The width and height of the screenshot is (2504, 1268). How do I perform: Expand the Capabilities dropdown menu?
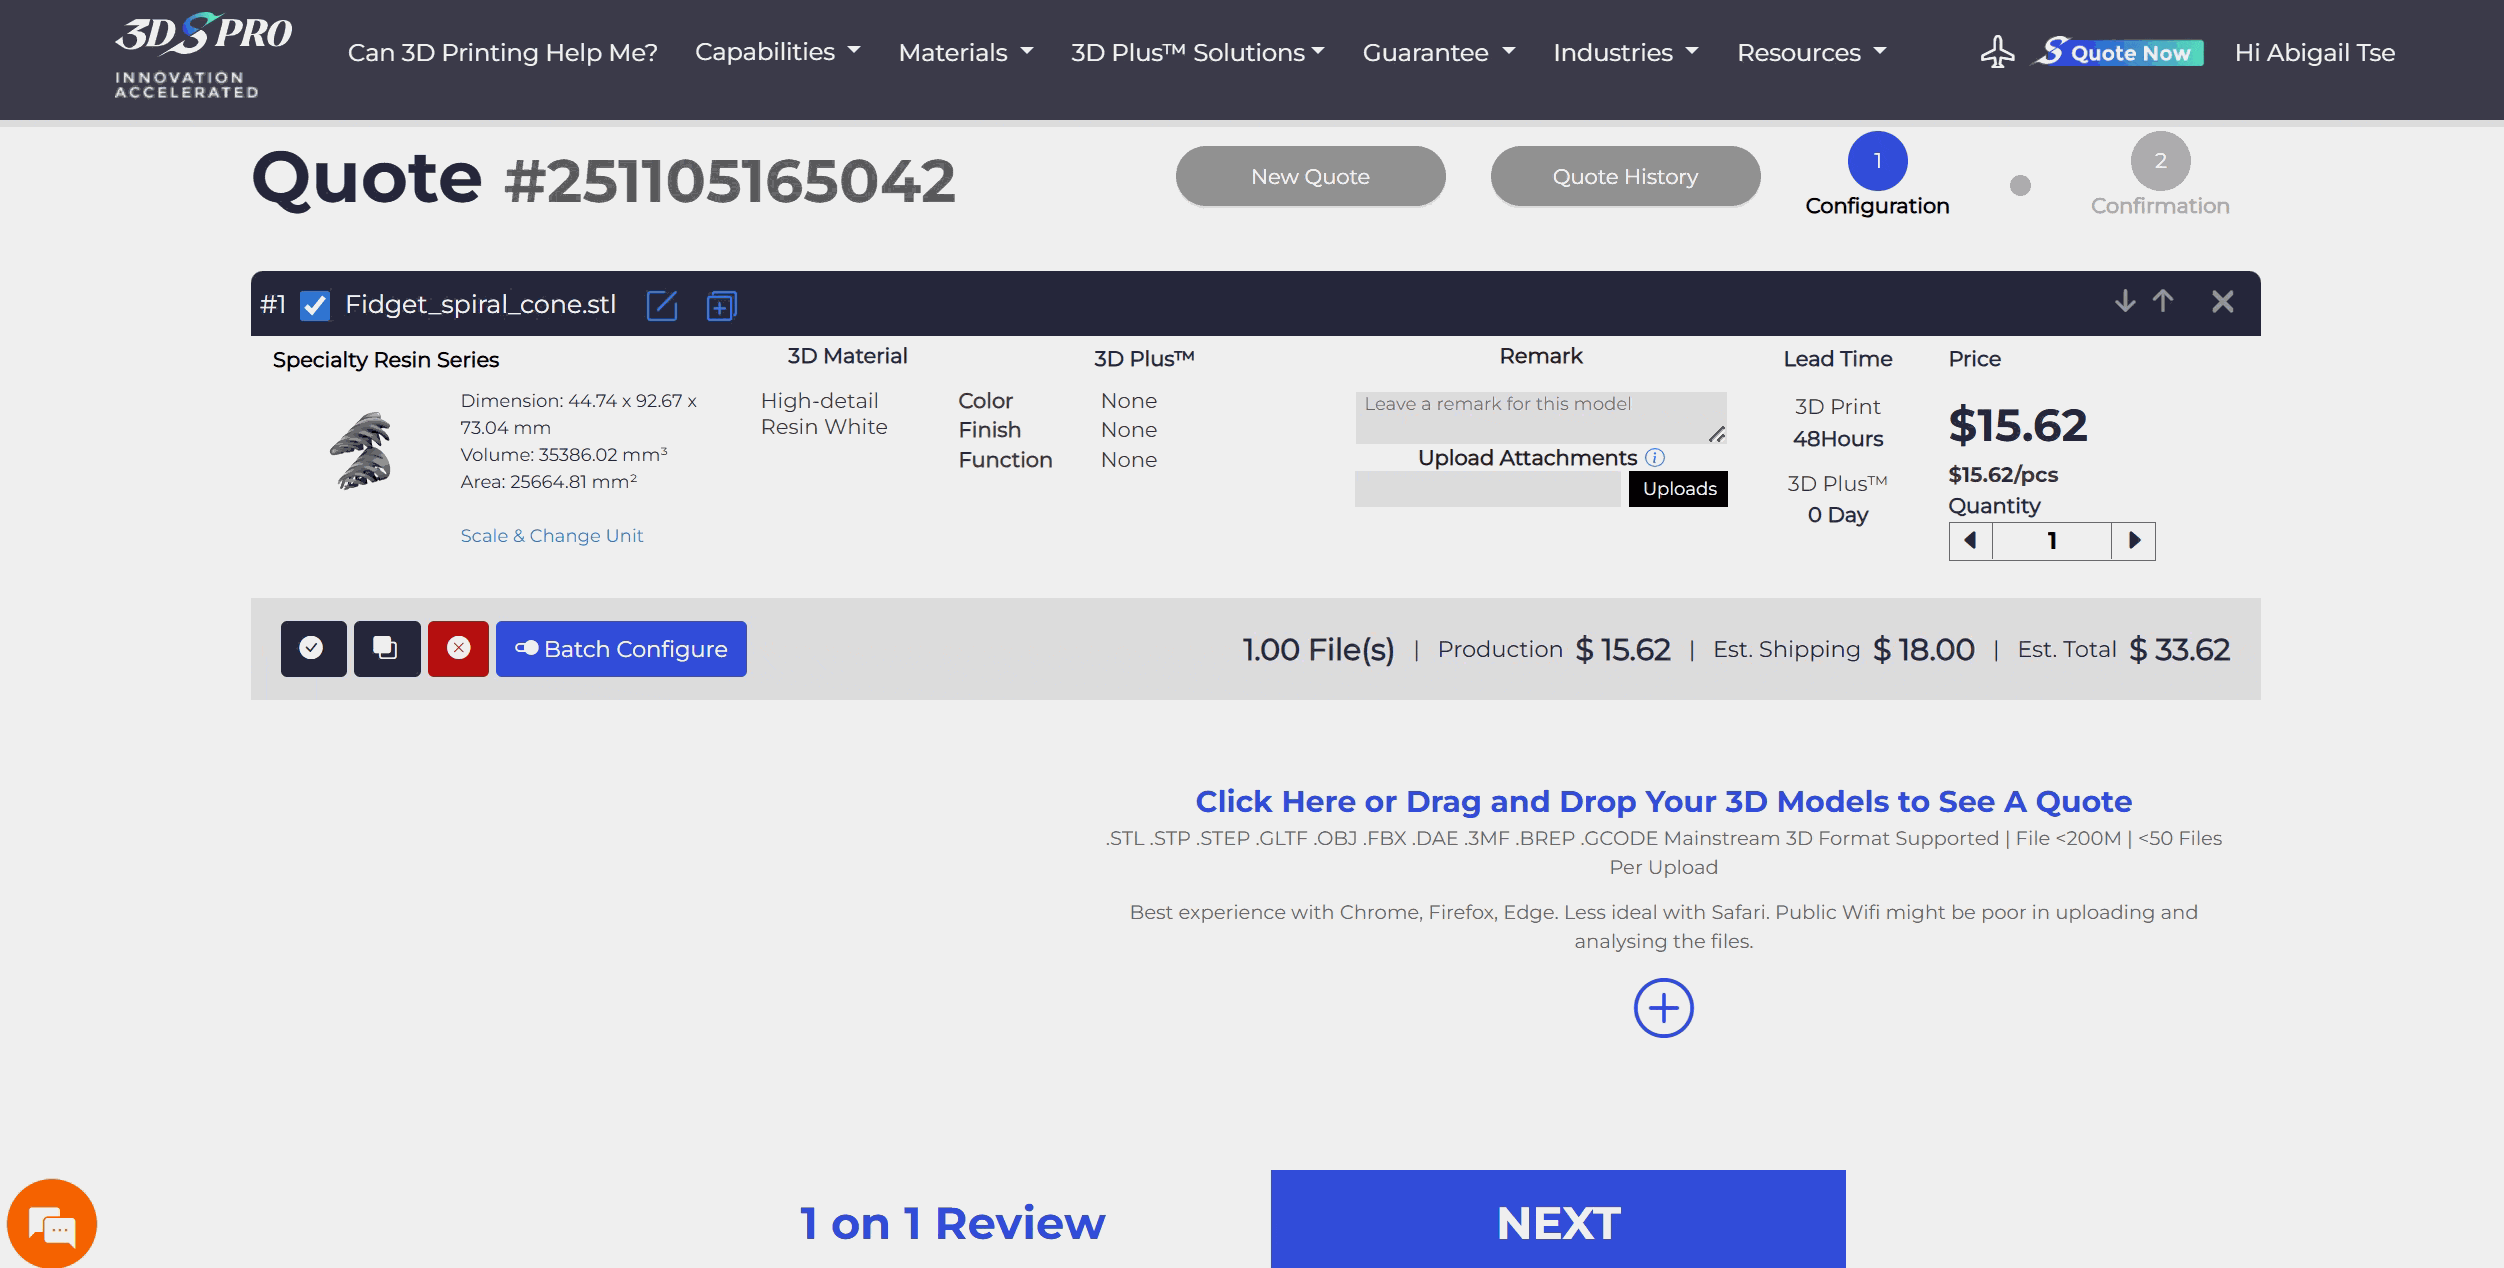click(777, 52)
